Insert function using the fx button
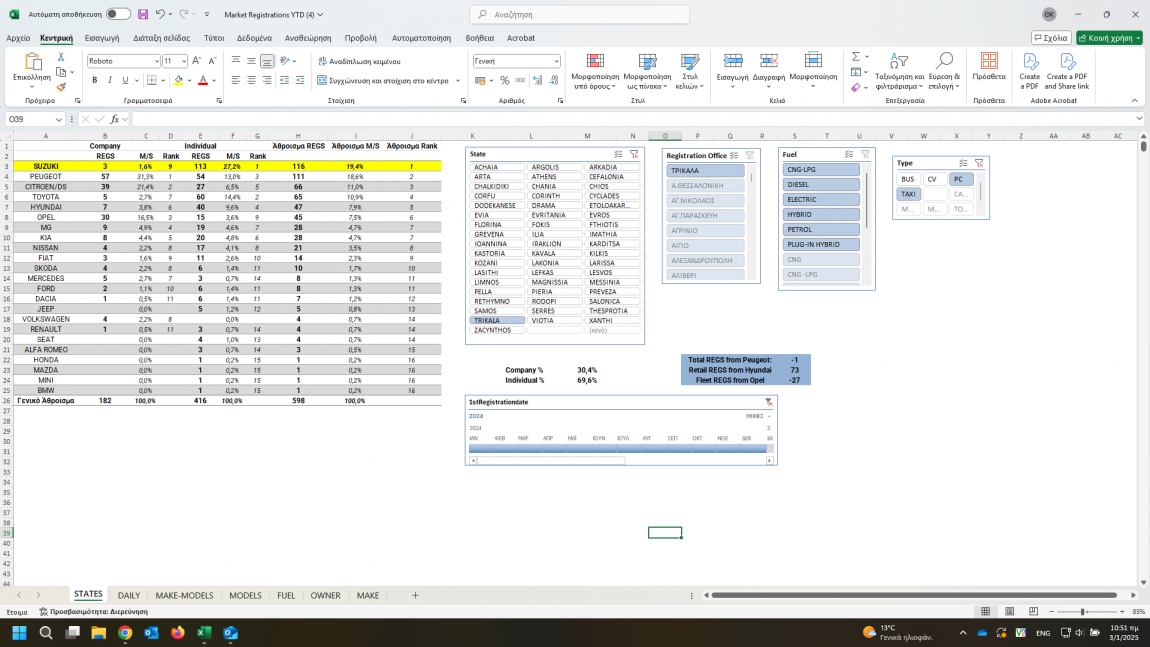1150x647 pixels. [114, 119]
